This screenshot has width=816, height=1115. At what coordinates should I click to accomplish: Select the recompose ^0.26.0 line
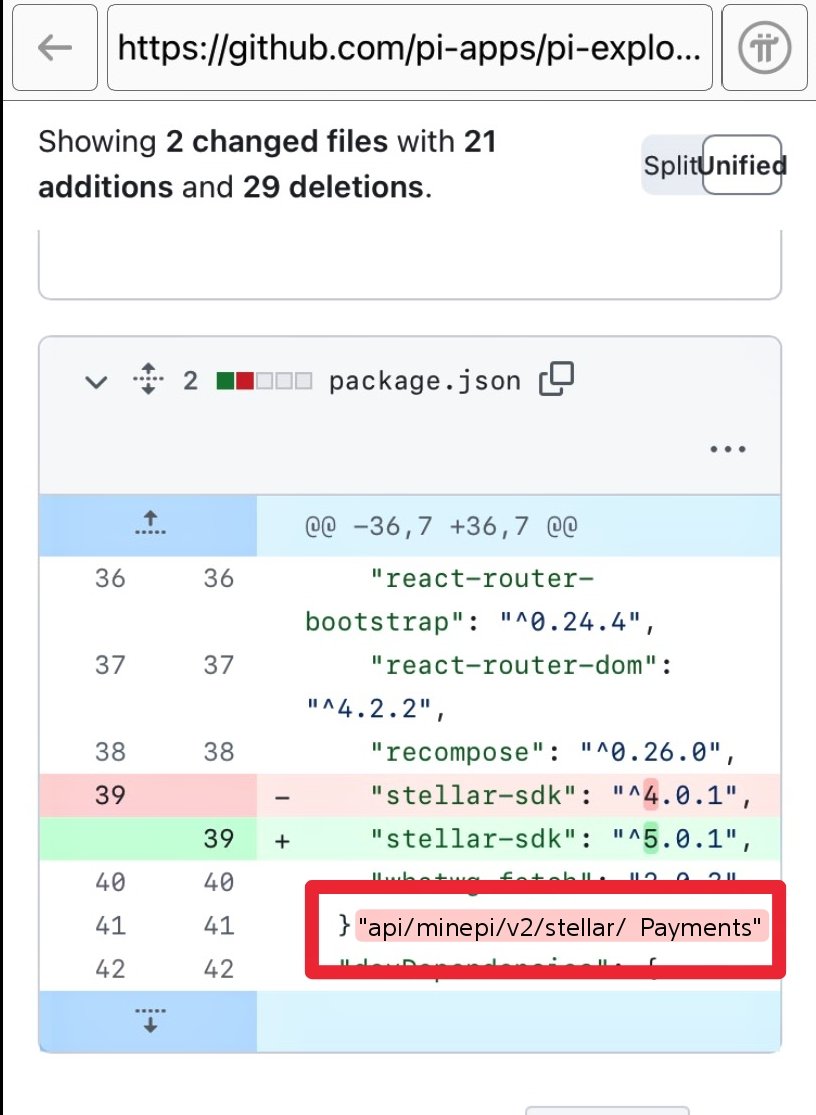point(410,752)
